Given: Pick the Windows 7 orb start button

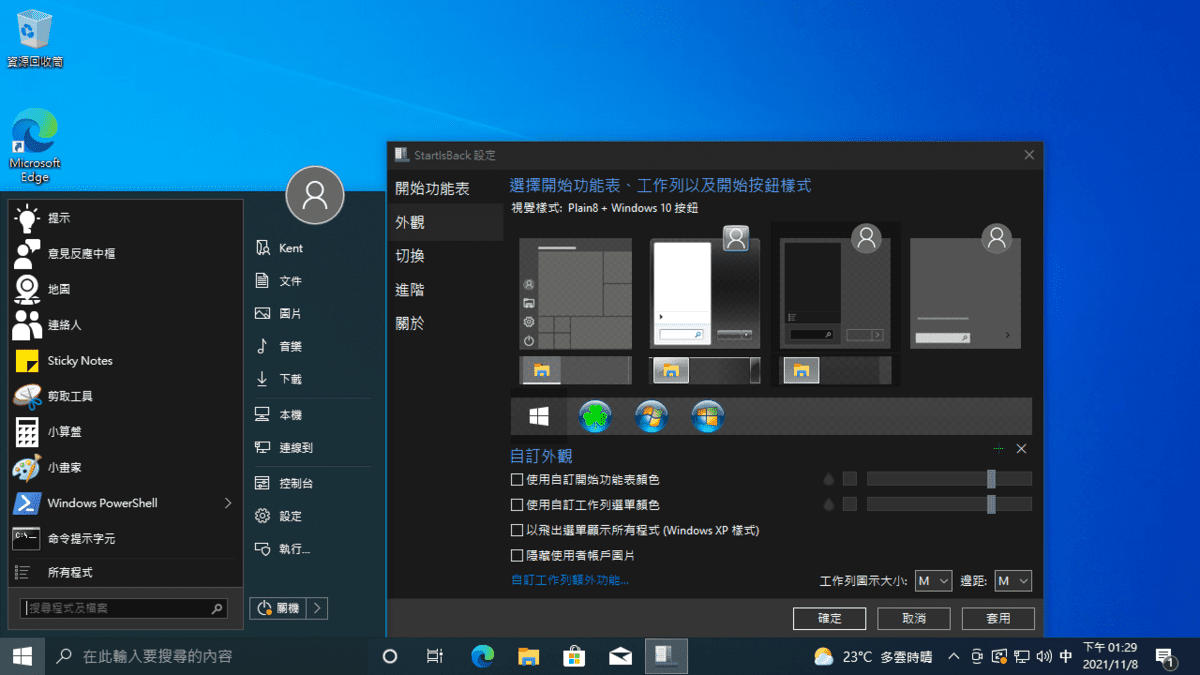Looking at the screenshot, I should click(651, 416).
